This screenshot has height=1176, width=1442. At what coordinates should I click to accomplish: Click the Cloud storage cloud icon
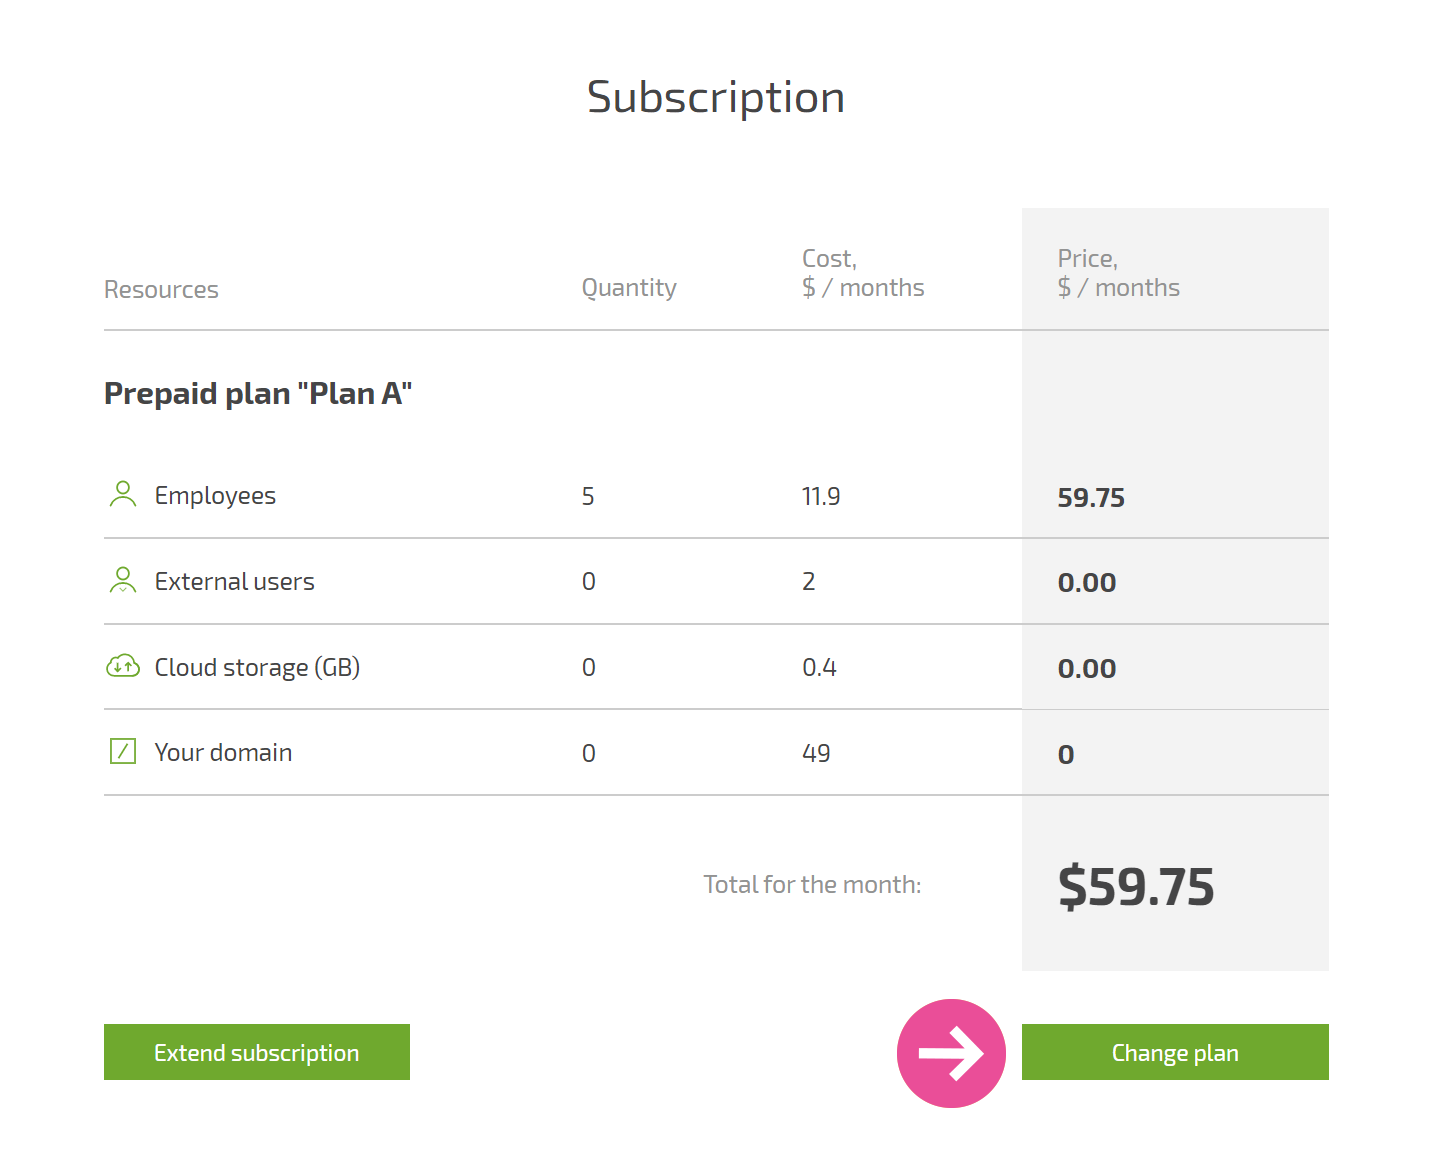click(x=123, y=666)
